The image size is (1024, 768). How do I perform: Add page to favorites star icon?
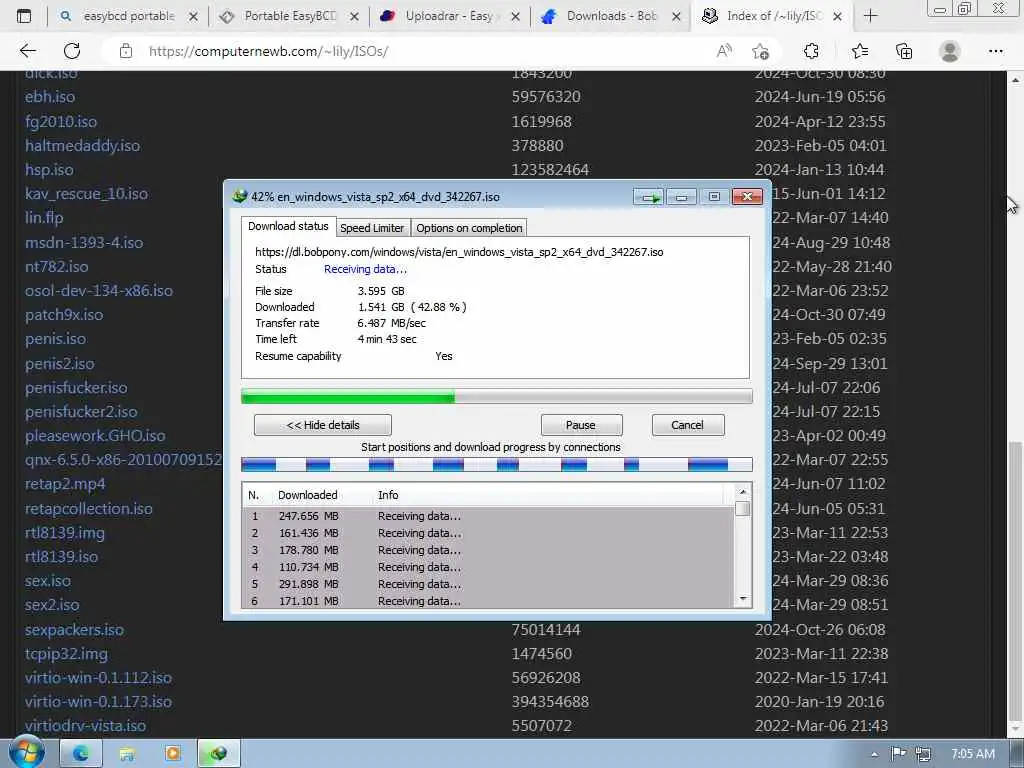[760, 51]
